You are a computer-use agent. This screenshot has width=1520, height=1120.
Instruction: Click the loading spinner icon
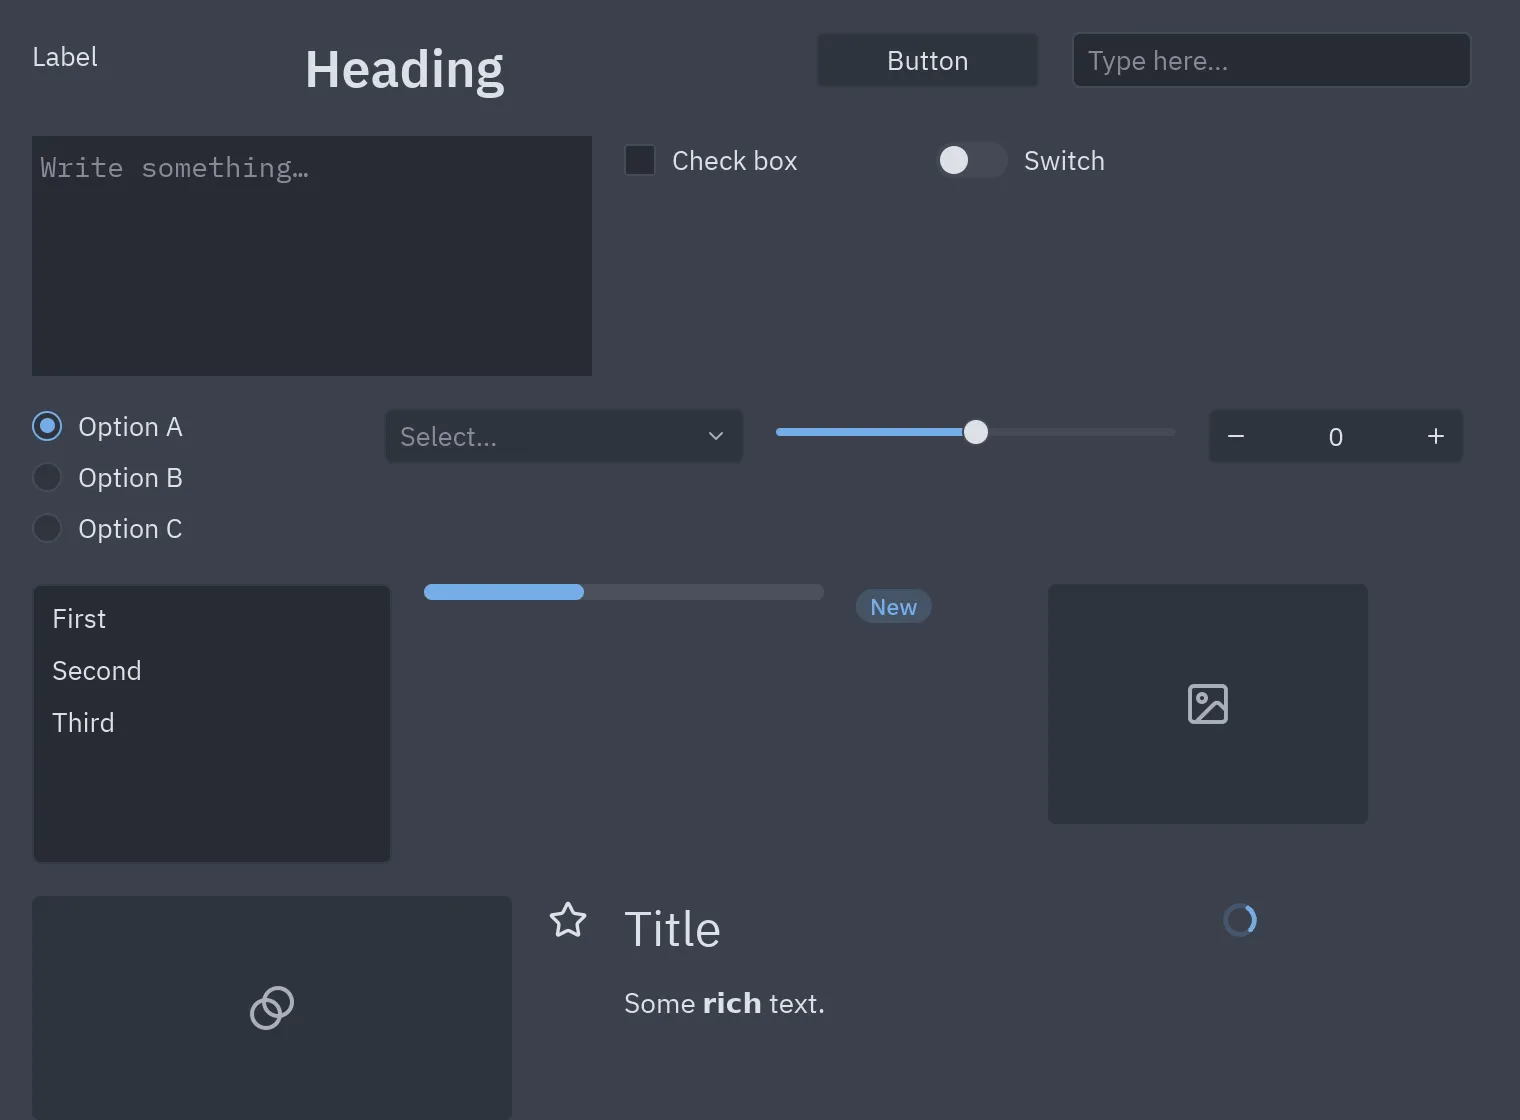[1240, 920]
